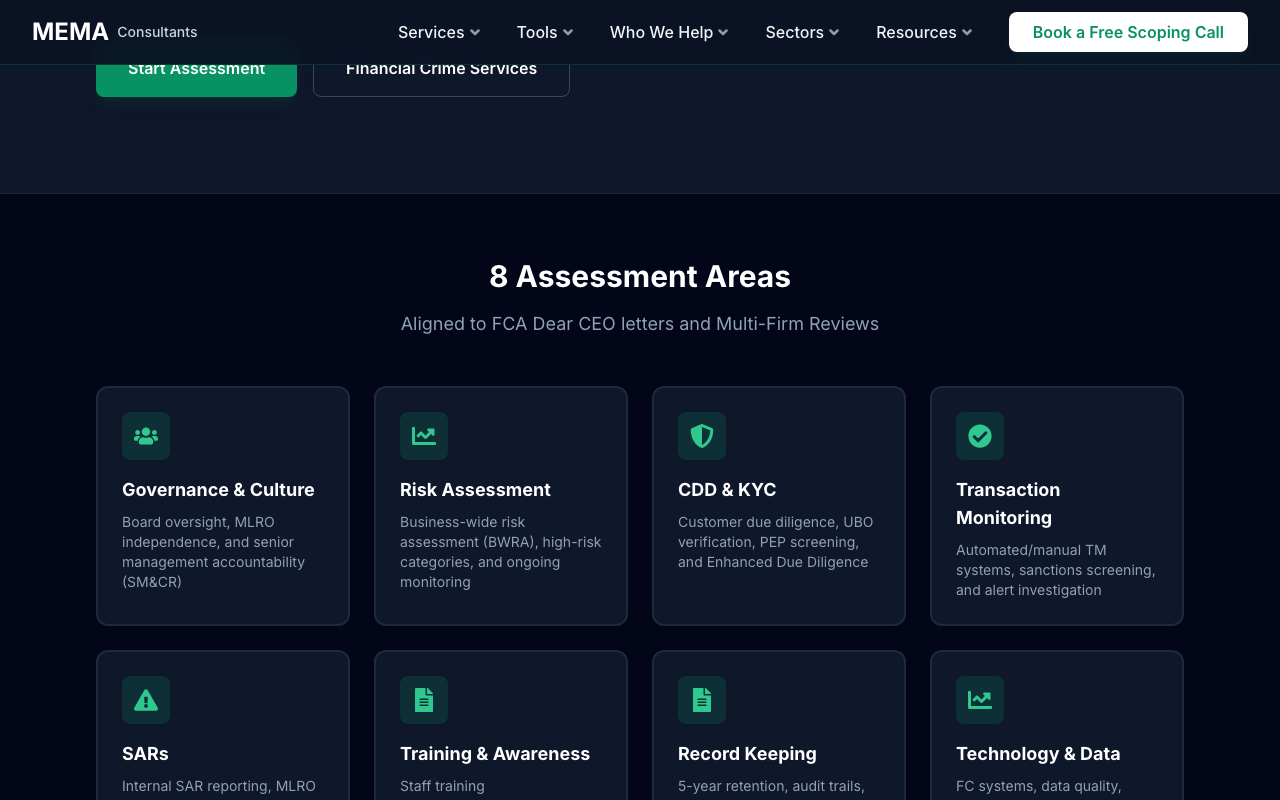This screenshot has height=800, width=1280.
Task: Click the 8 Assessment Areas title
Action: point(640,276)
